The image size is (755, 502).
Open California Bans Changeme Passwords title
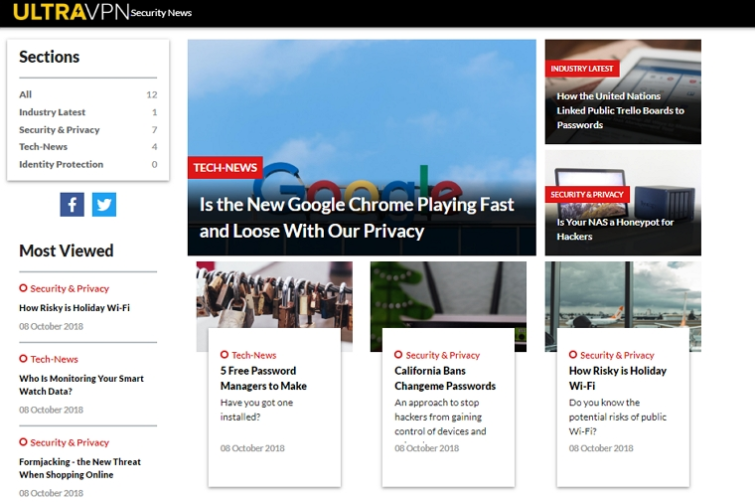click(445, 378)
